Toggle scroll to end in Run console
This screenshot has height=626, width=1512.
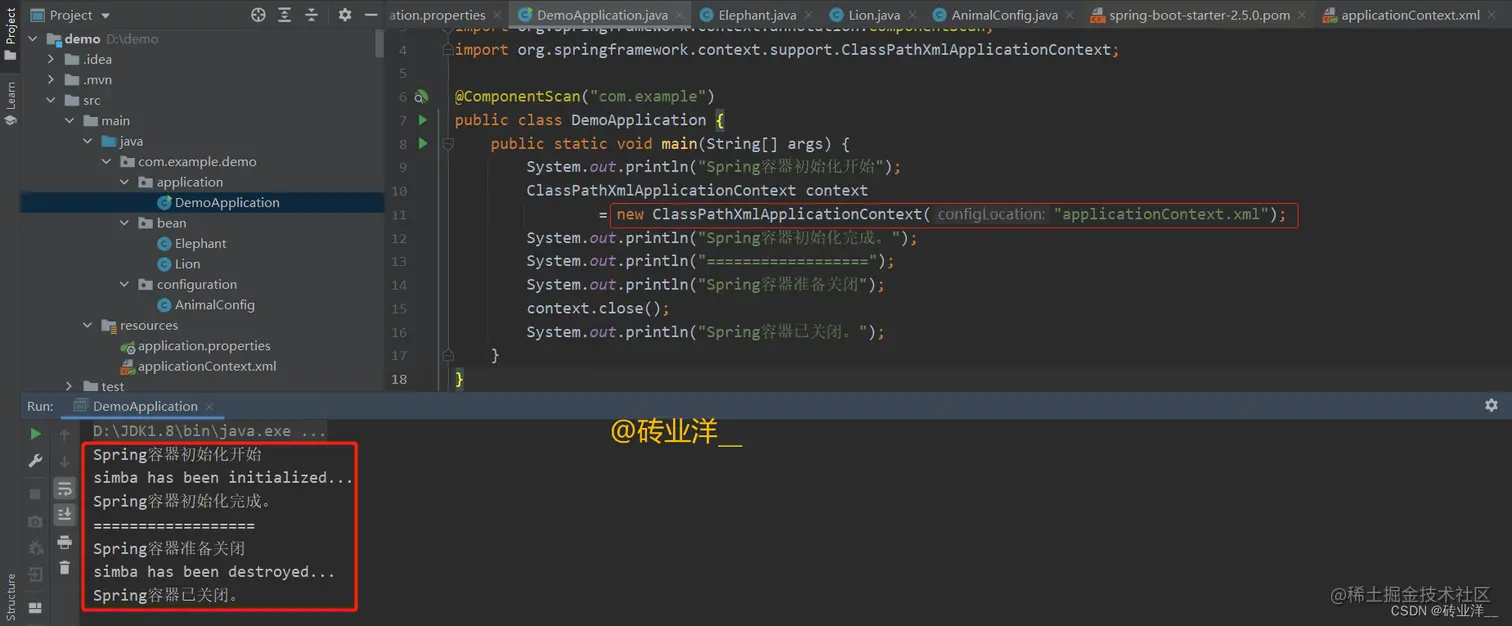[65, 514]
